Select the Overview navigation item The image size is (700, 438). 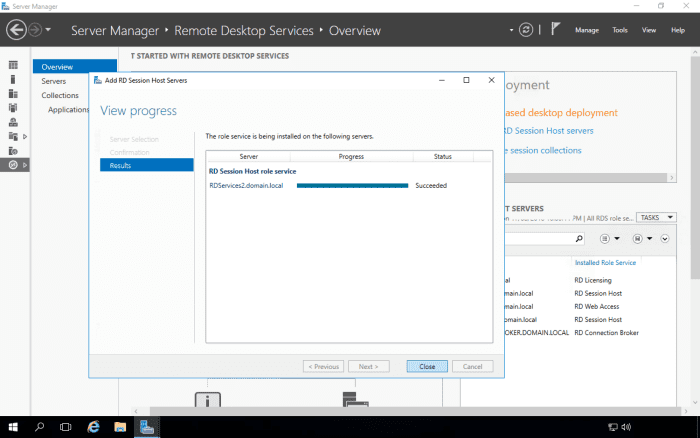(75, 67)
